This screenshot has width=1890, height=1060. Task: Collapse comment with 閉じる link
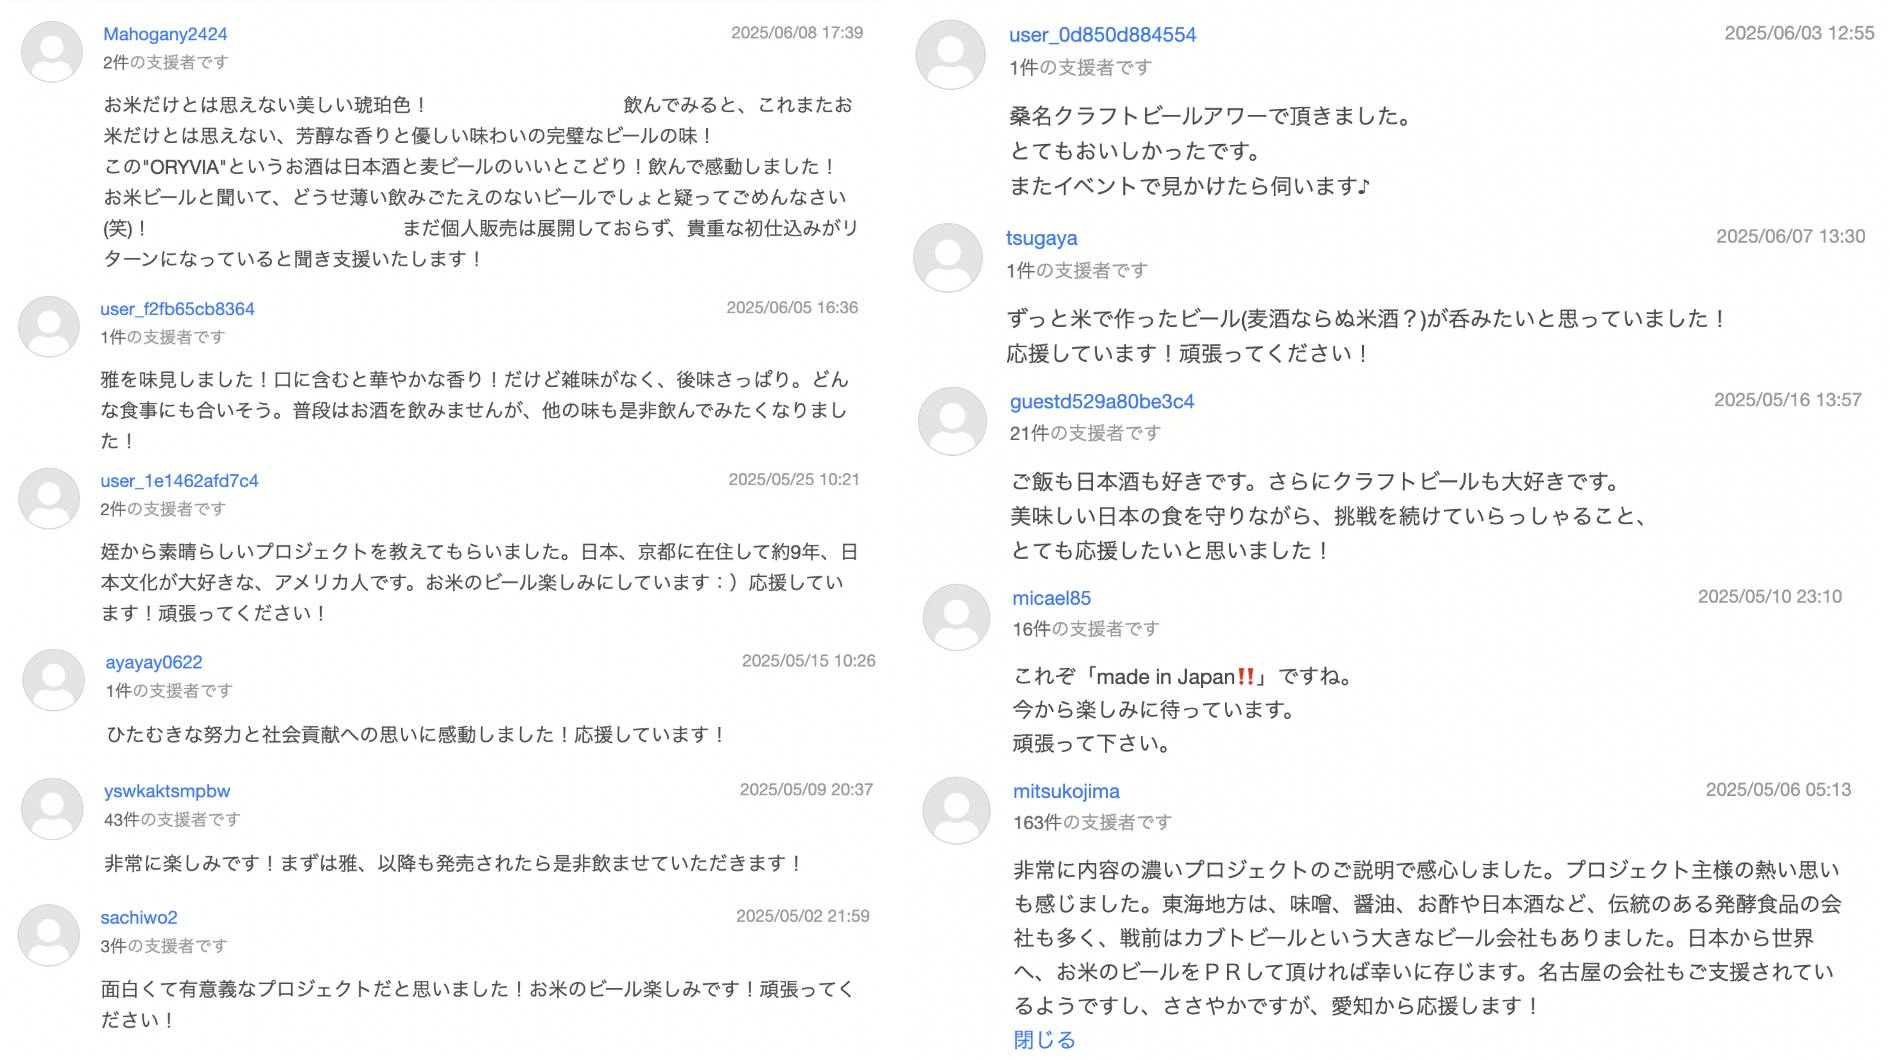click(x=1044, y=1040)
